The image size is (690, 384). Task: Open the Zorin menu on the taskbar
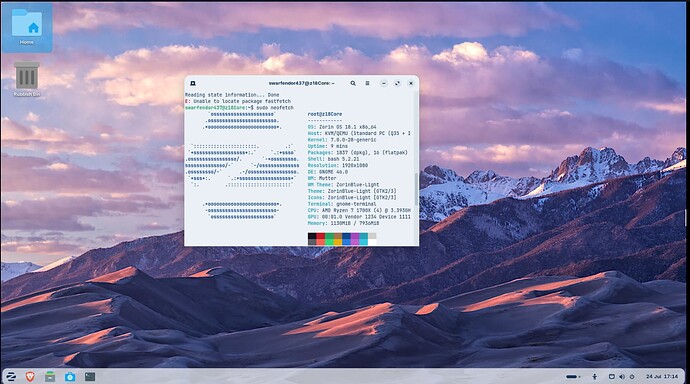coord(11,377)
